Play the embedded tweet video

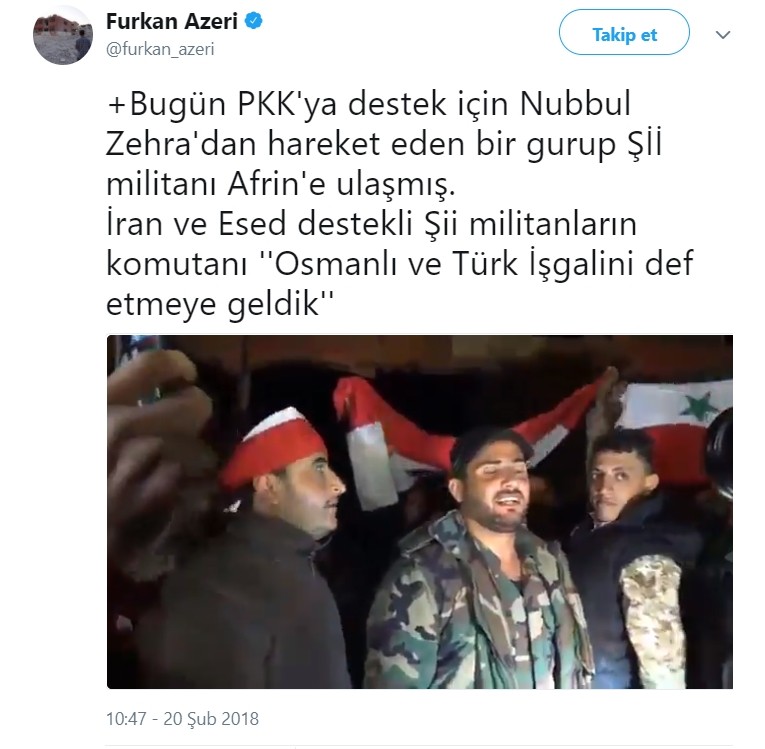click(420, 511)
